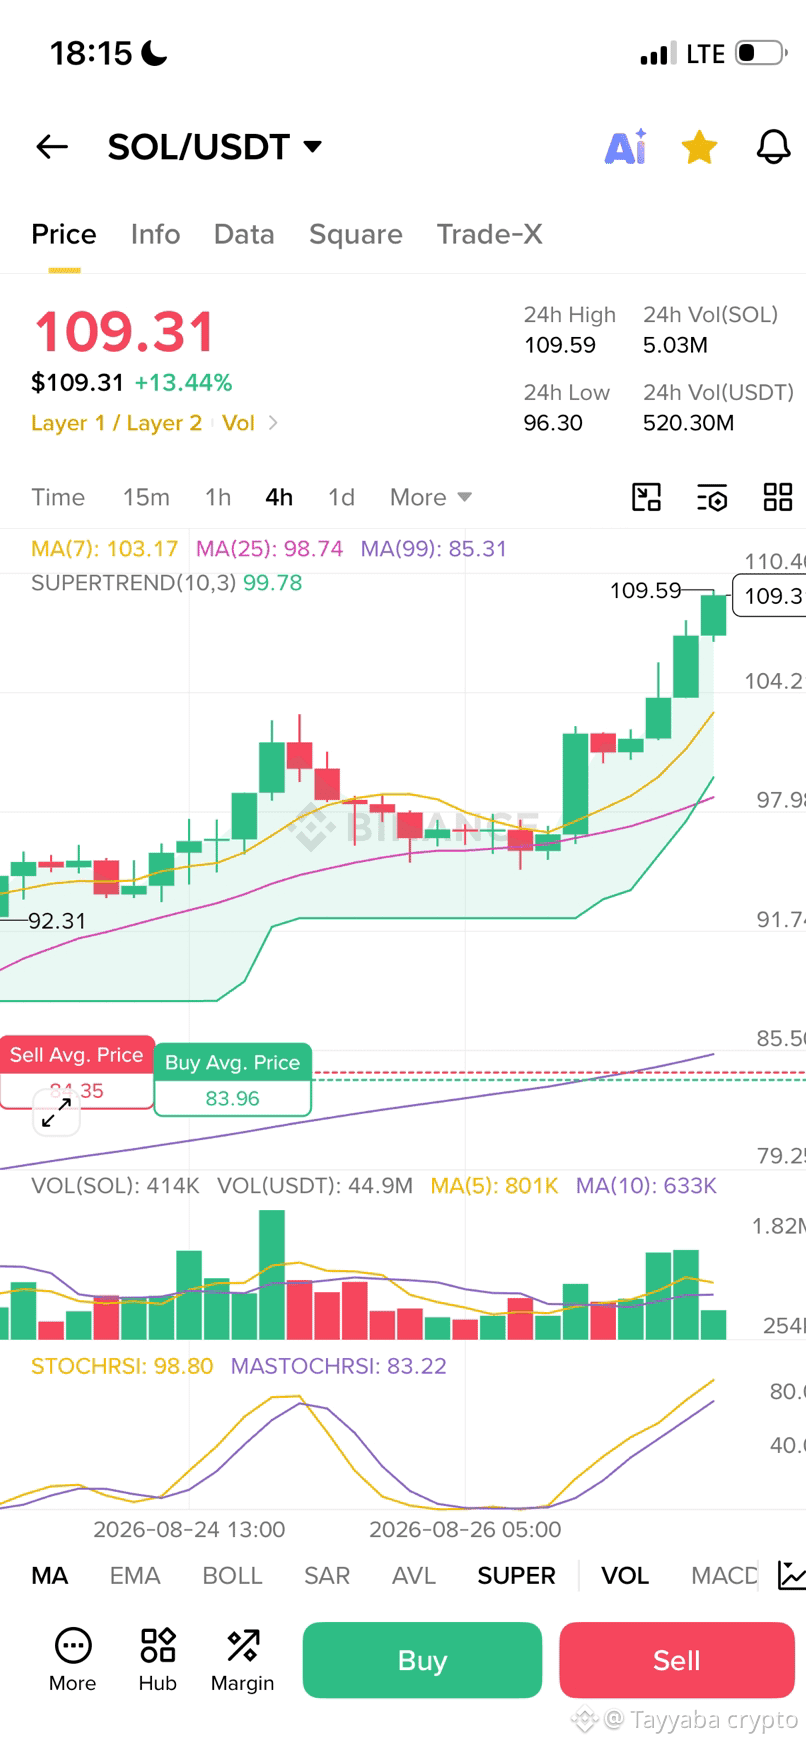Switch to the Data tab
This screenshot has width=806, height=1744.
[244, 234]
